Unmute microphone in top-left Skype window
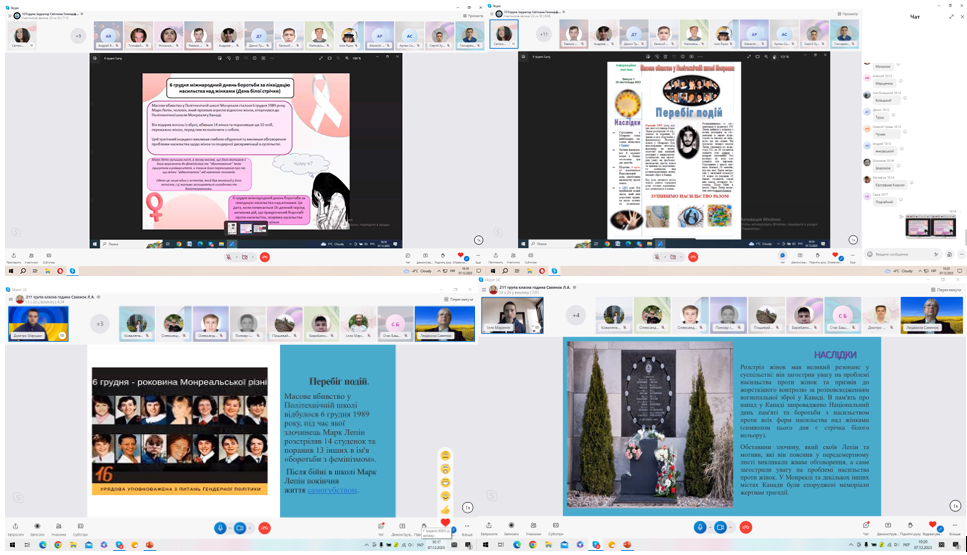This screenshot has height=555, width=967. coord(228,257)
